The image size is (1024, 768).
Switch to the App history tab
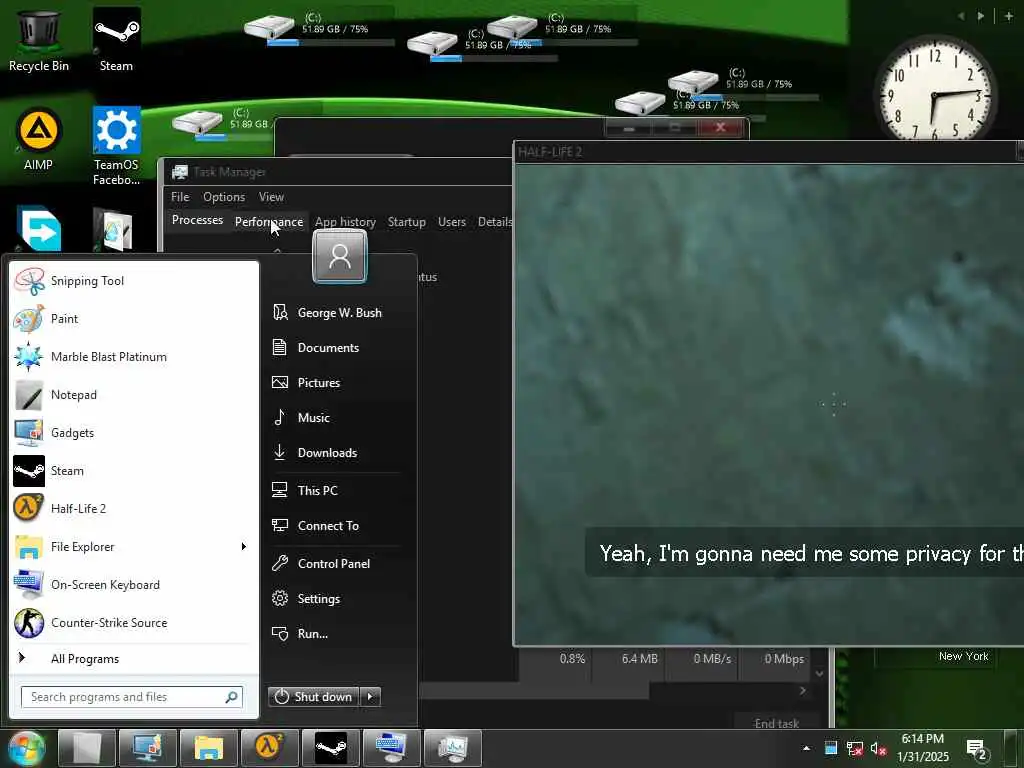(345, 222)
